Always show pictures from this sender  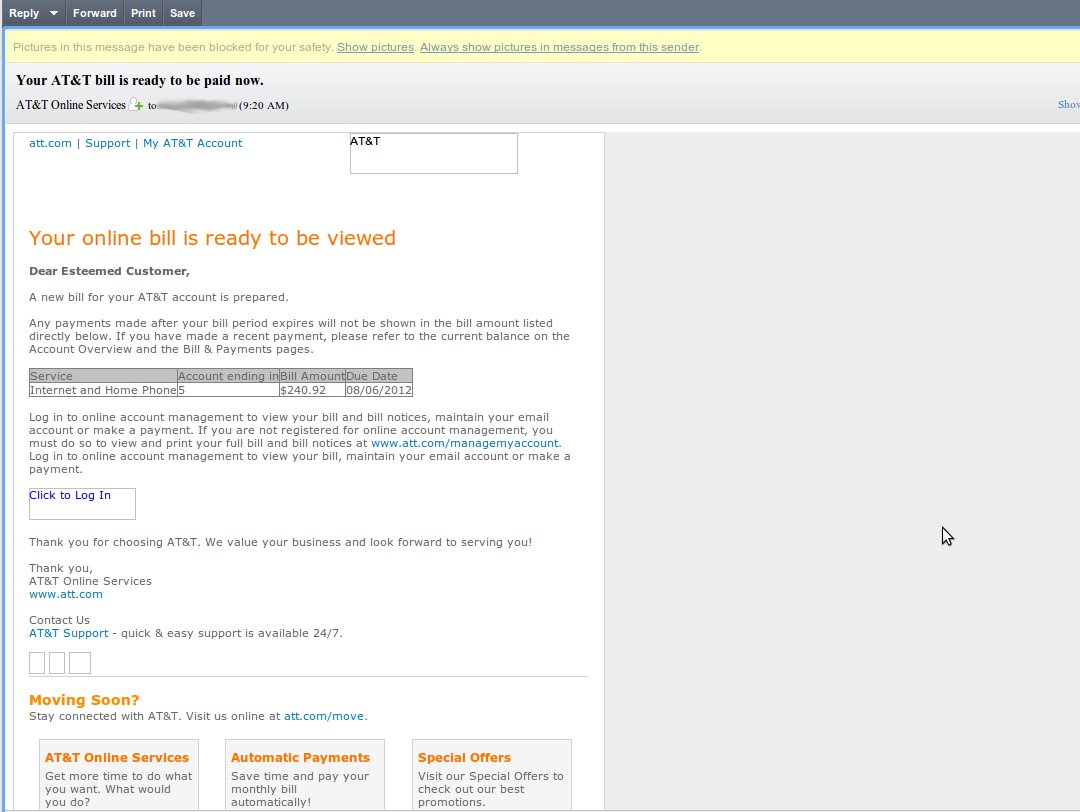pos(559,47)
